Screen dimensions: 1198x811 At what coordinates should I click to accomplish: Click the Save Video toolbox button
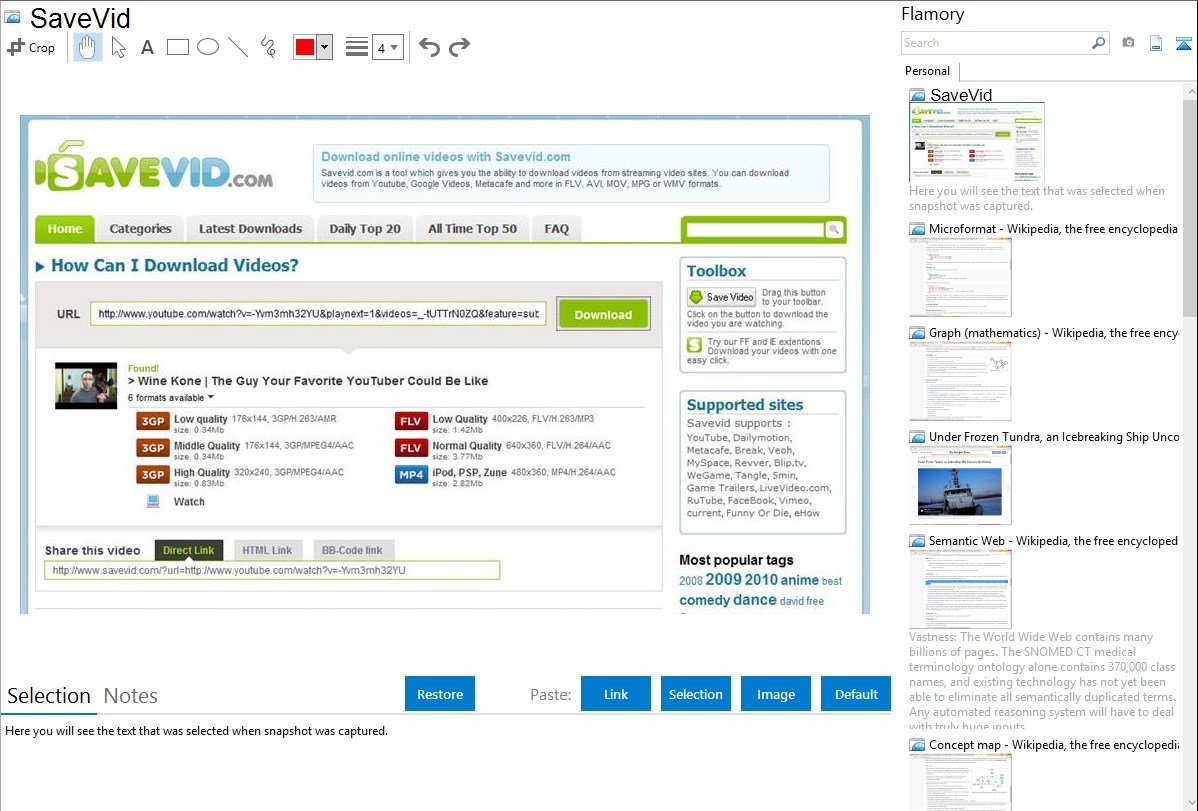click(x=721, y=297)
